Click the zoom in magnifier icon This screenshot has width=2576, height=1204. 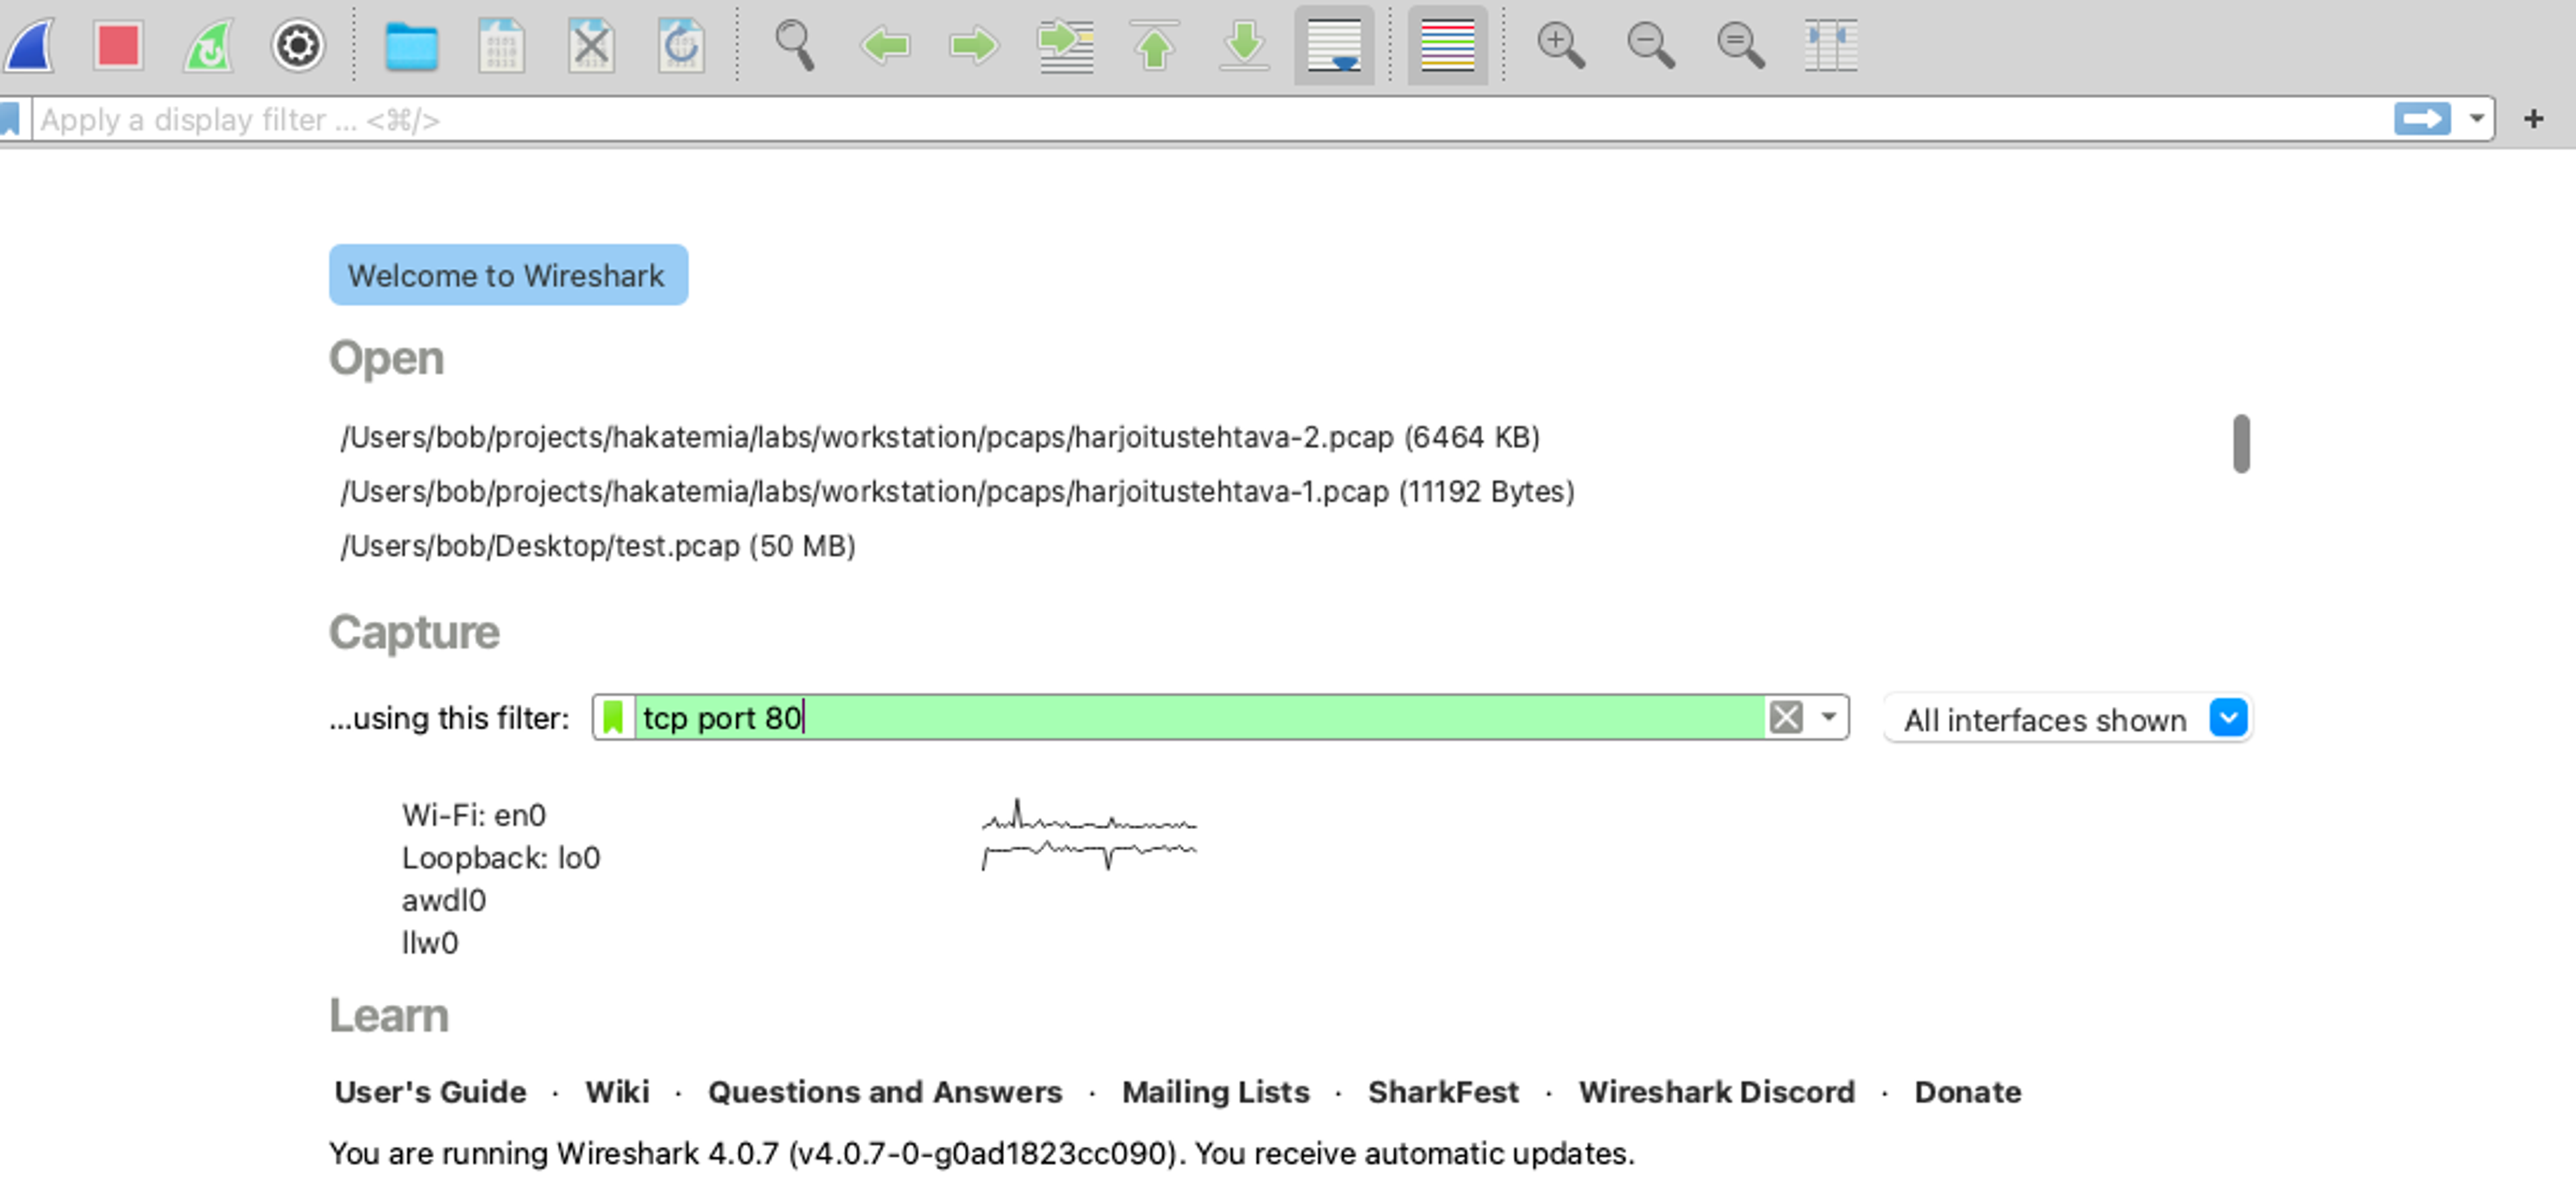(1560, 45)
